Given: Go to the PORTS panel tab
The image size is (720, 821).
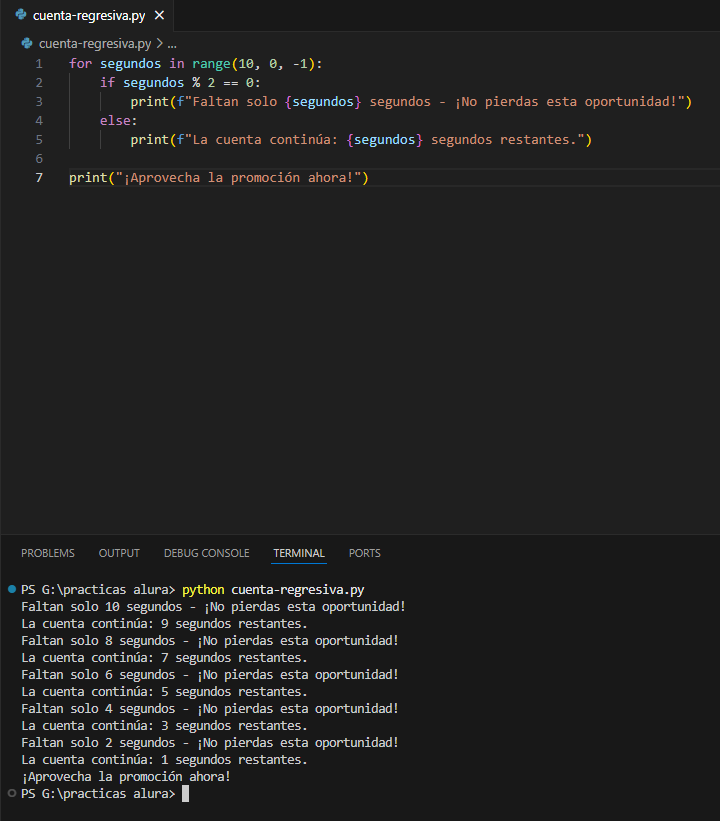Looking at the screenshot, I should coord(364,553).
